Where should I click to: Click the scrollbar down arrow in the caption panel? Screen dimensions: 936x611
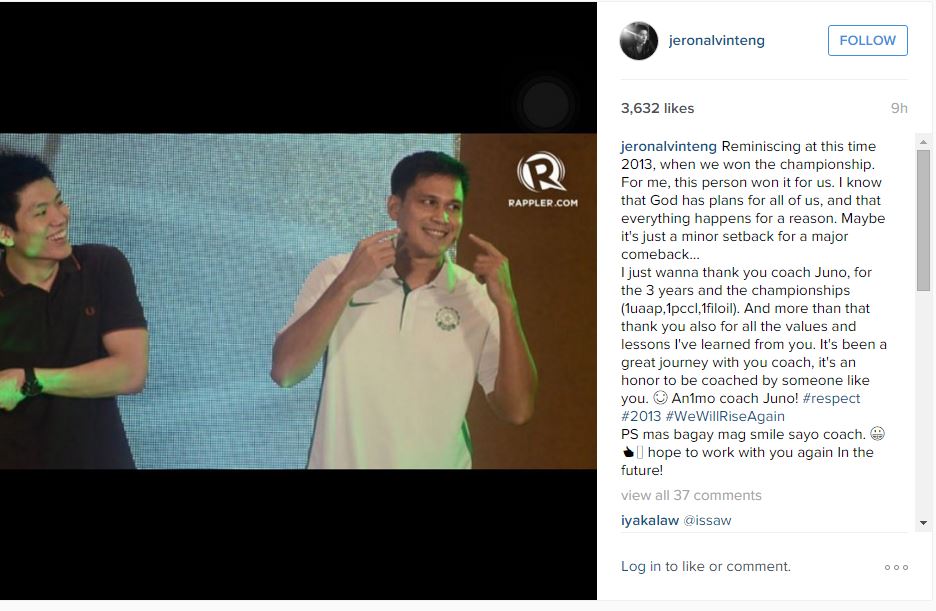923,523
